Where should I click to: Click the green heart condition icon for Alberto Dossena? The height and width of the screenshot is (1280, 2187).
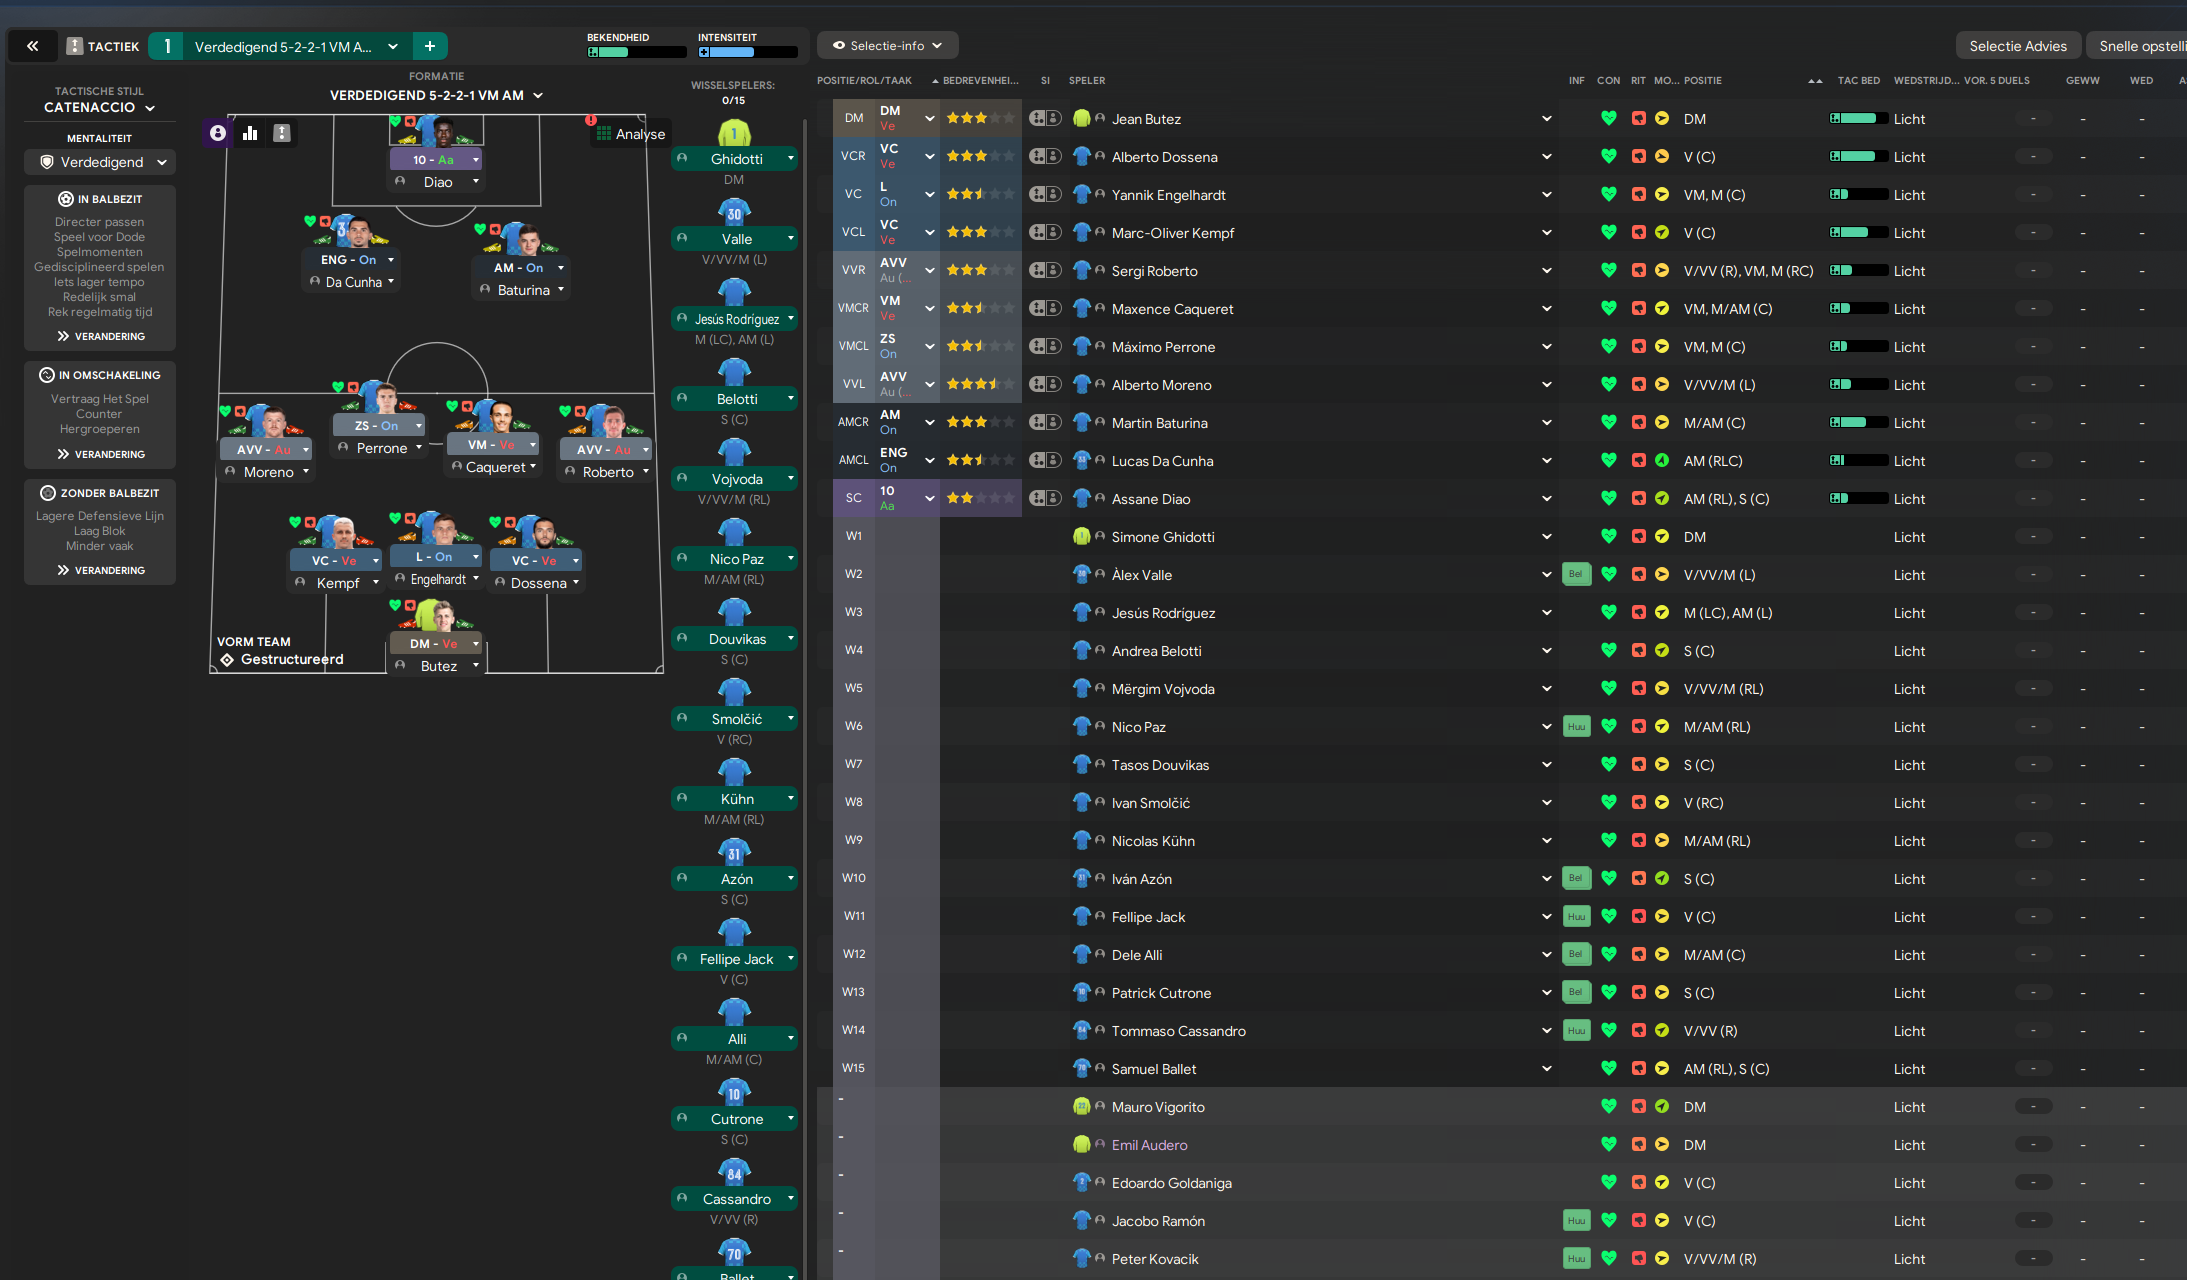(x=1608, y=156)
